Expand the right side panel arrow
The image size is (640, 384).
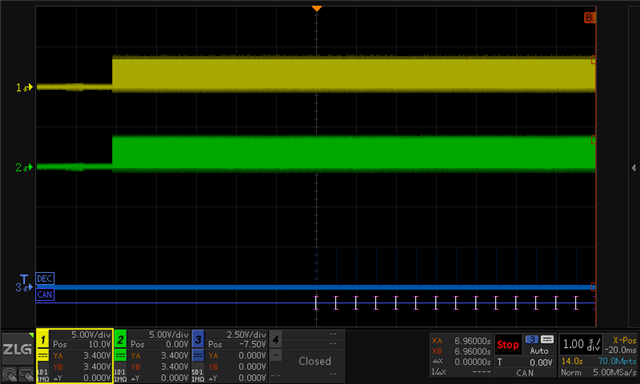(x=633, y=168)
